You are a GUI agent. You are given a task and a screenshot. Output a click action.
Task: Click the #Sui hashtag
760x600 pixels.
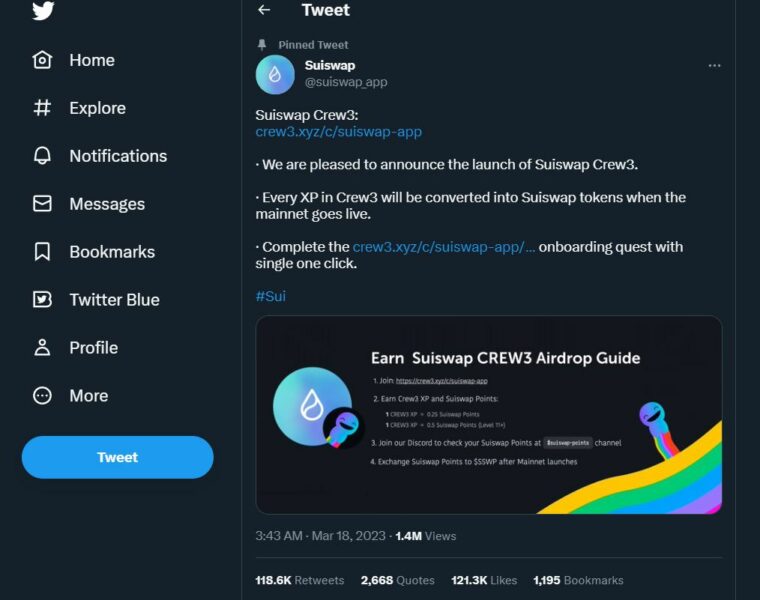click(x=270, y=296)
